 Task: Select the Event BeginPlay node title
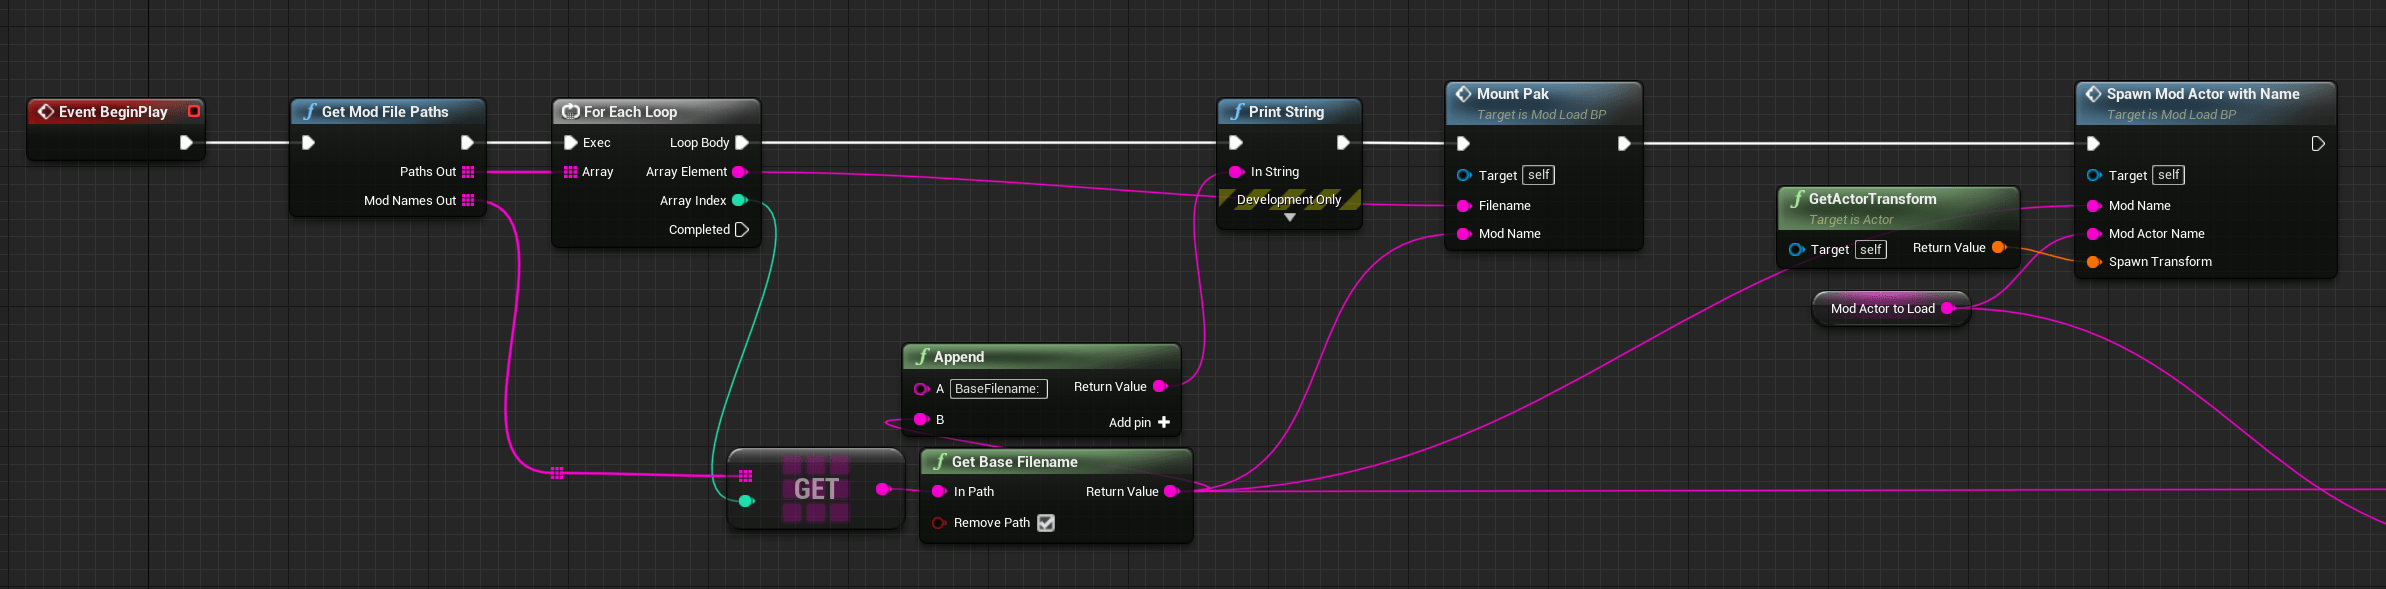113,112
